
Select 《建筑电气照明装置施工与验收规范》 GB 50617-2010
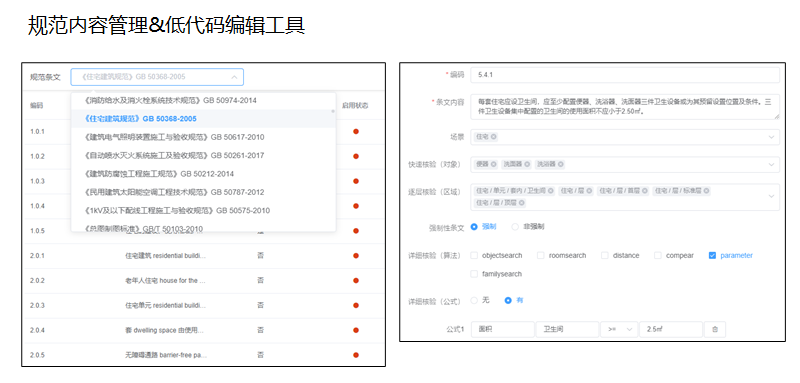tap(203, 137)
